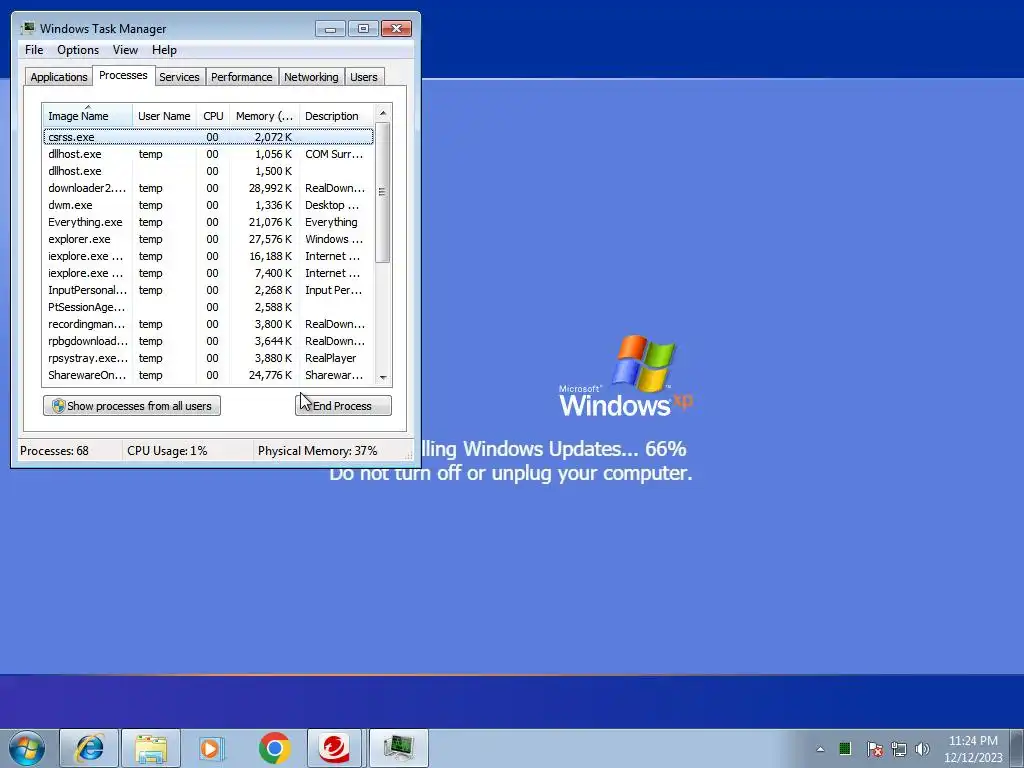Open Trend Micro taskbar icon

pyautogui.click(x=334, y=748)
